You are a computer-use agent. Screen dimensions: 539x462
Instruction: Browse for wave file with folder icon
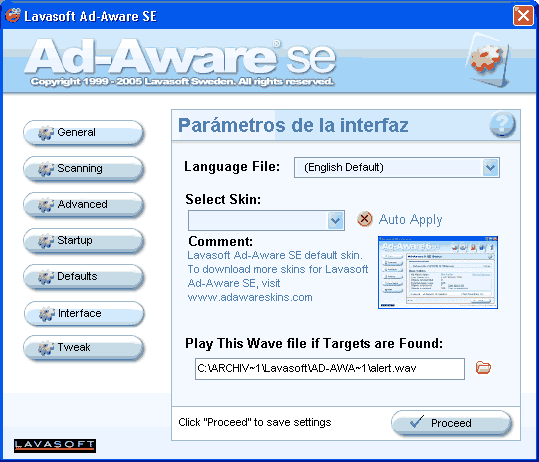tap(483, 368)
